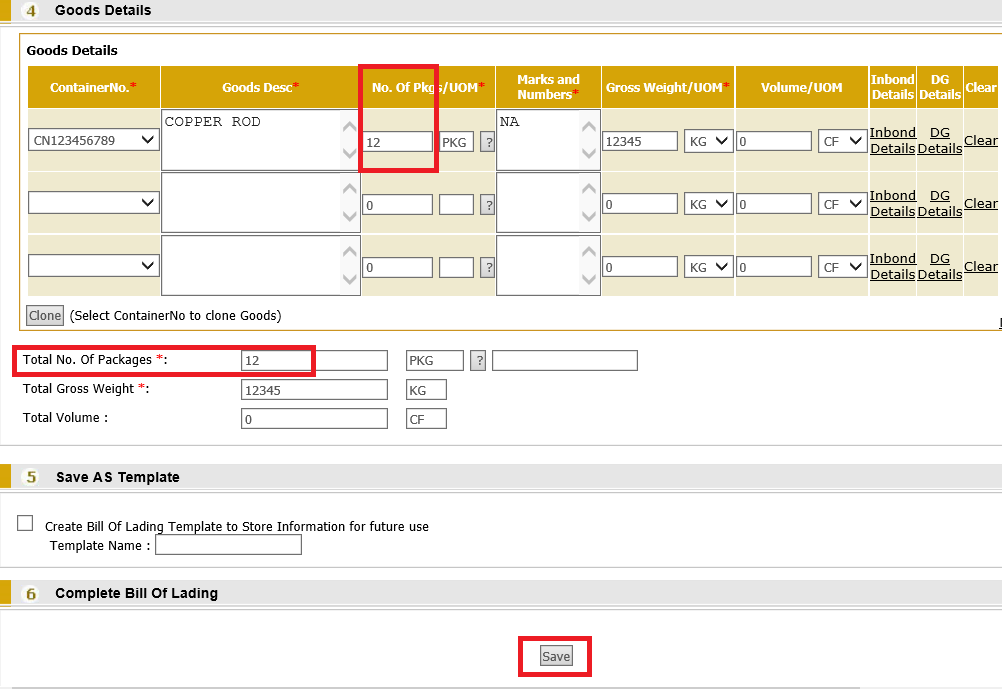Screen dimensions: 1002x689
Task: Open help button beside Total No. Of Packages UOM
Action: (478, 360)
